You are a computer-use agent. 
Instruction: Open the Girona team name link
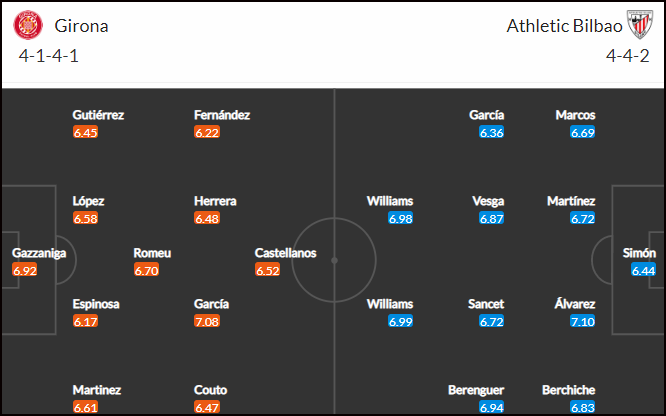81,26
